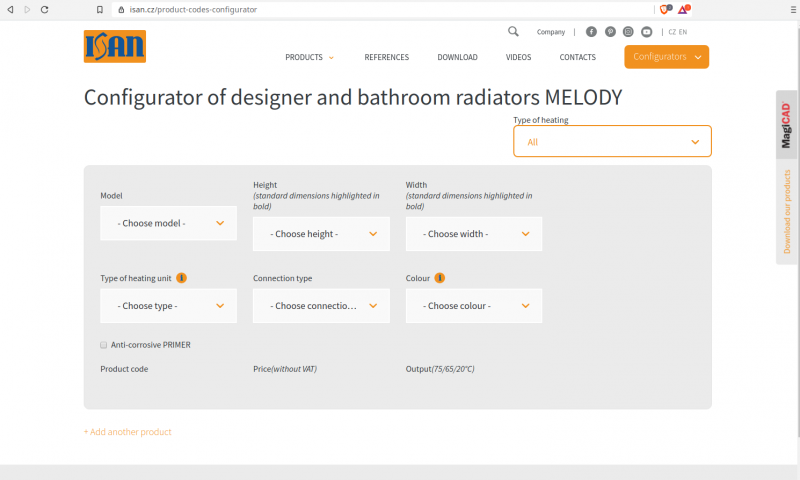The height and width of the screenshot is (480, 800).
Task: Switch language to EN
Action: [x=683, y=32]
